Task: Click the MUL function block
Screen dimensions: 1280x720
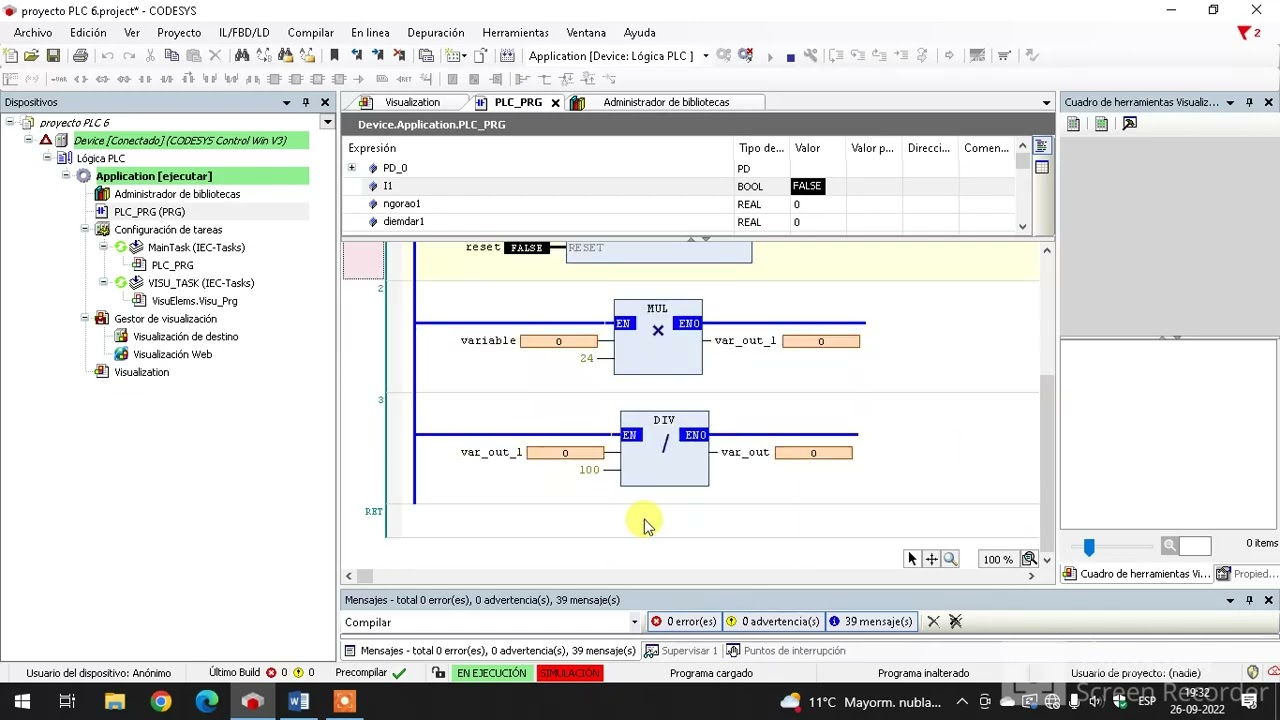Action: [x=658, y=337]
